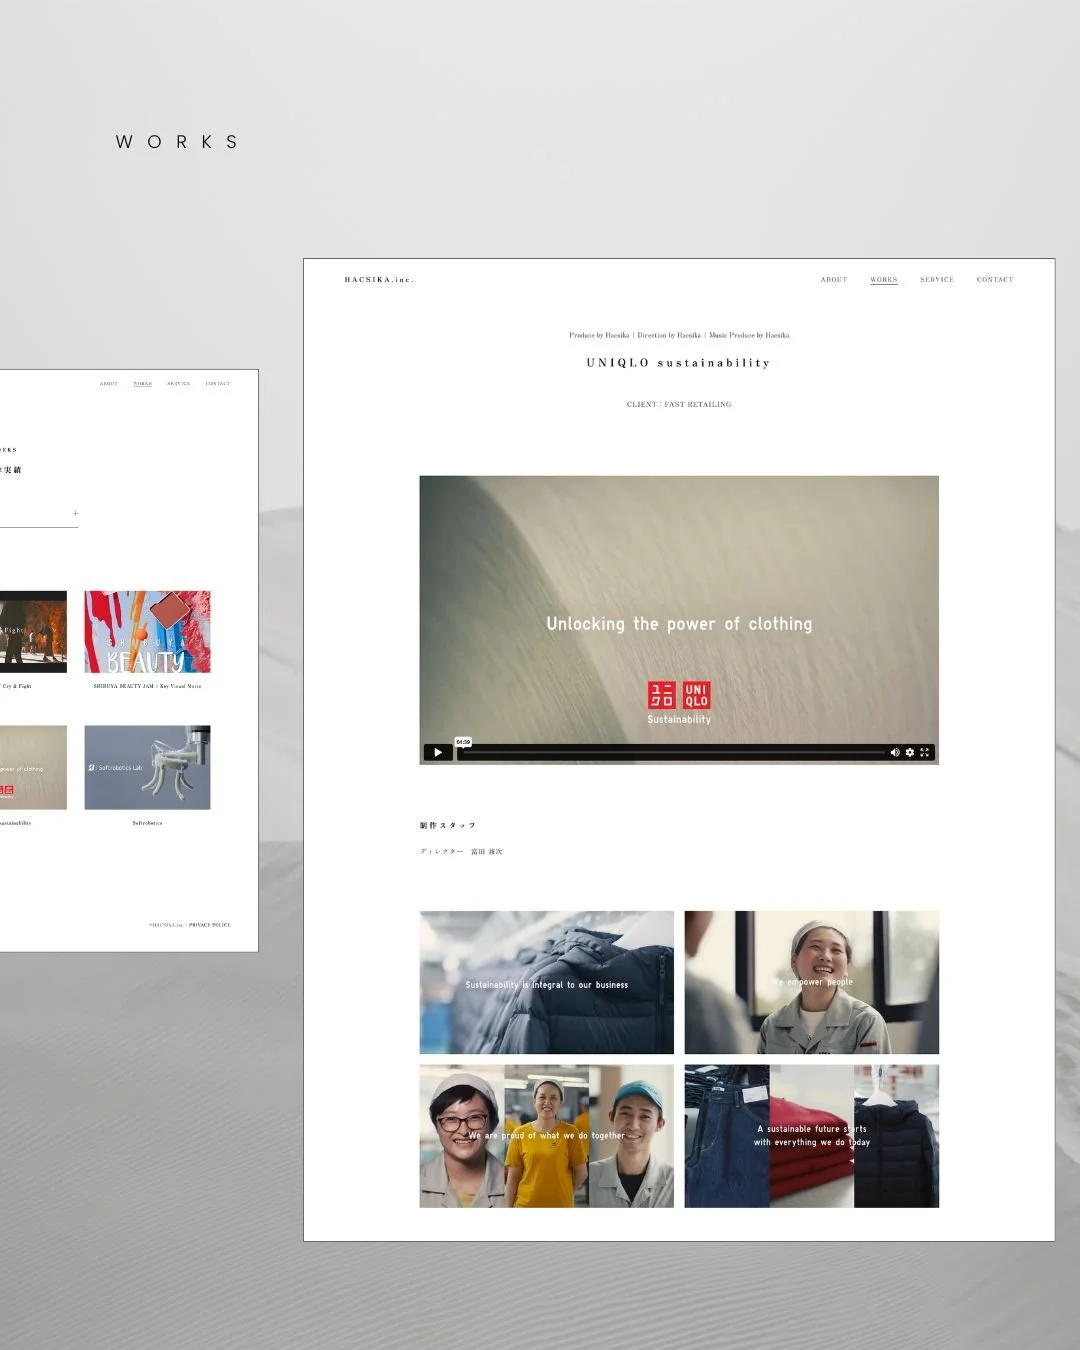Click the 'UNIQLO sustainability' title text
Screen dimensions: 1080x1350
[x=679, y=363]
